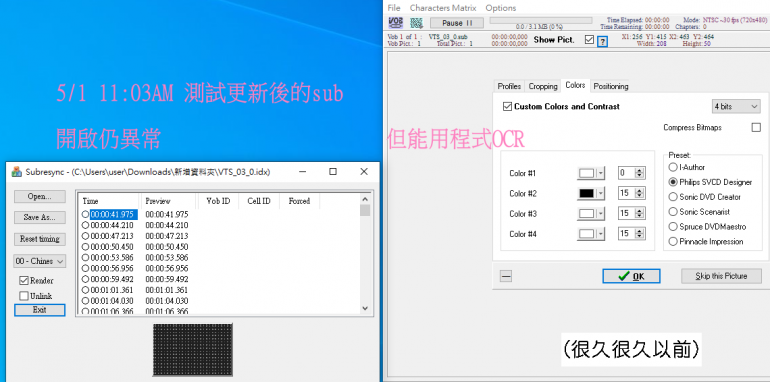Click the blue question mark help icon
770x382 pixels.
[602, 41]
